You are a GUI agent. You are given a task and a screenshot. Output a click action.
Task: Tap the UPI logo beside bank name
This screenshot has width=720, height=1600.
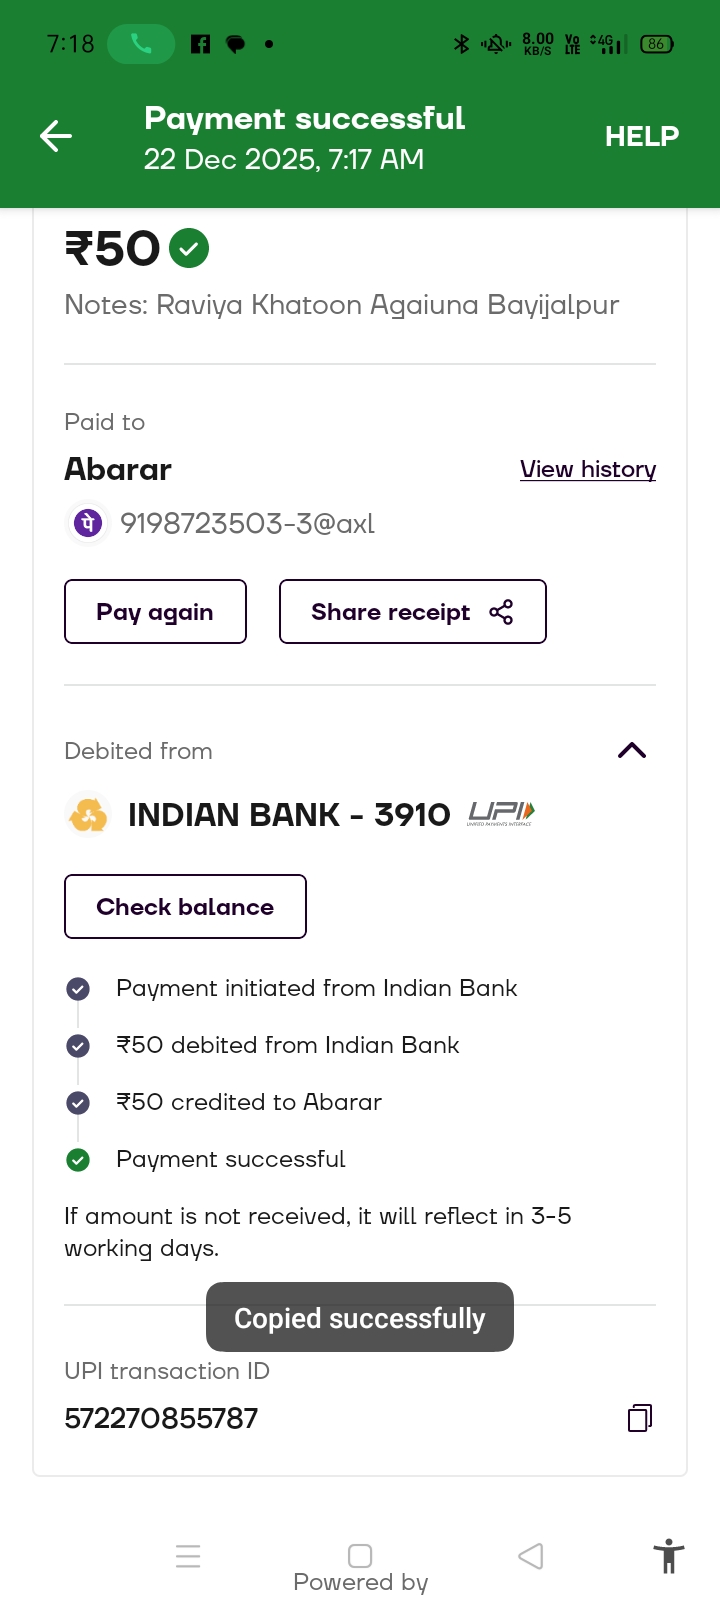tap(502, 814)
